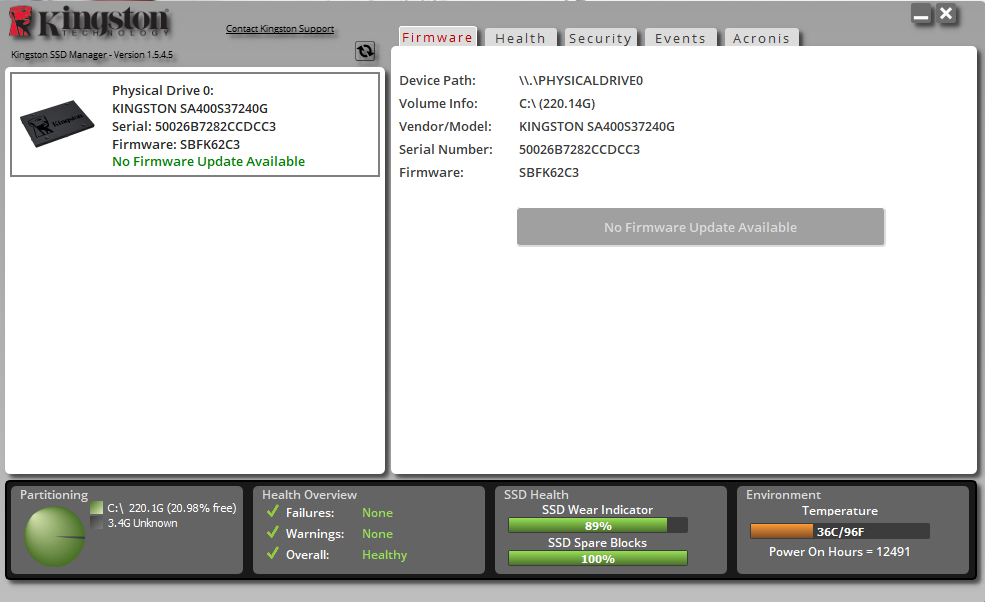Open the Health tab
This screenshot has height=602, width=985.
click(x=520, y=38)
